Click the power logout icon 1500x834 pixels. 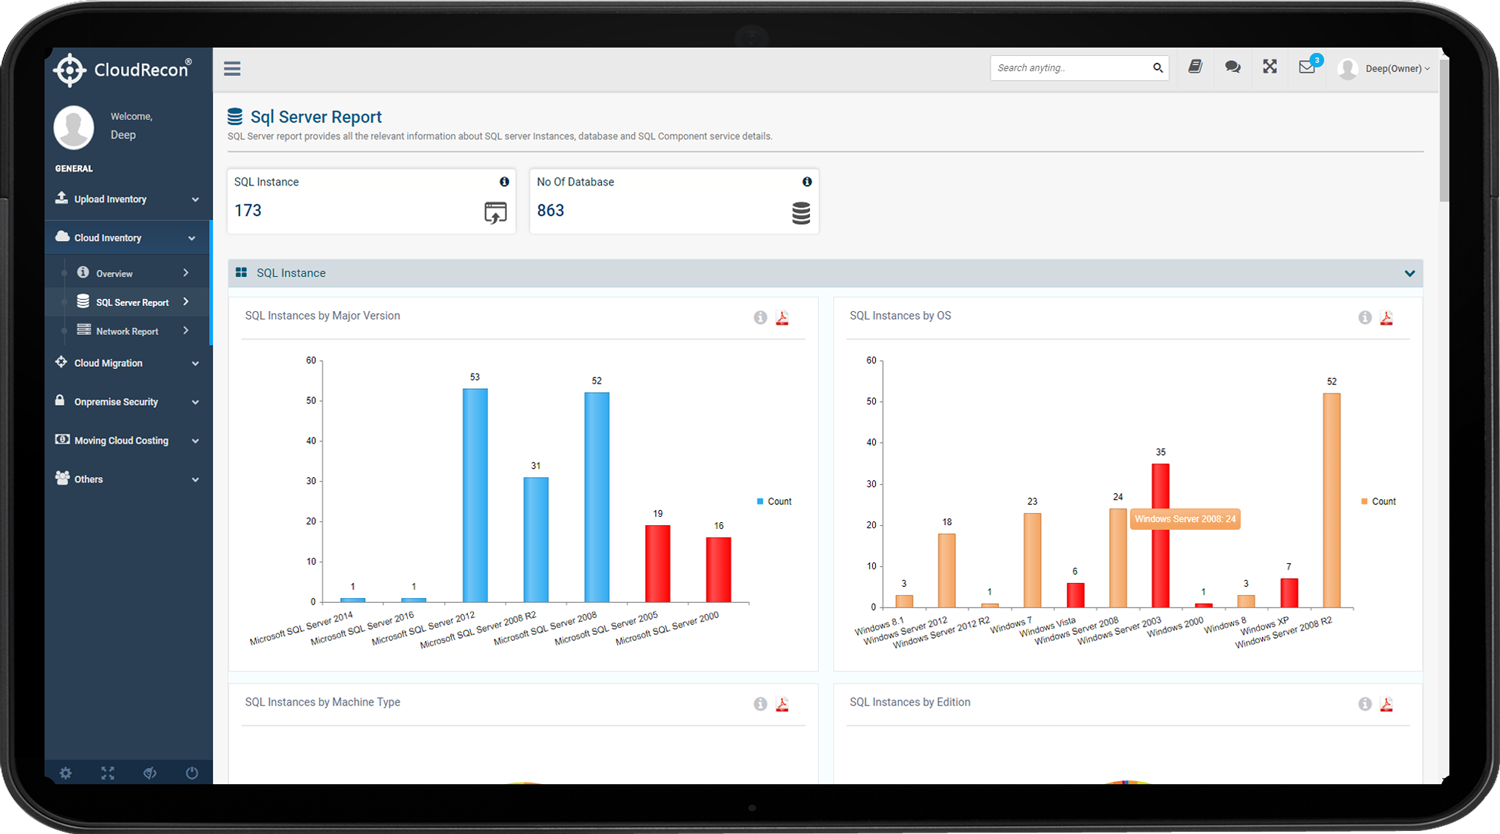click(191, 773)
